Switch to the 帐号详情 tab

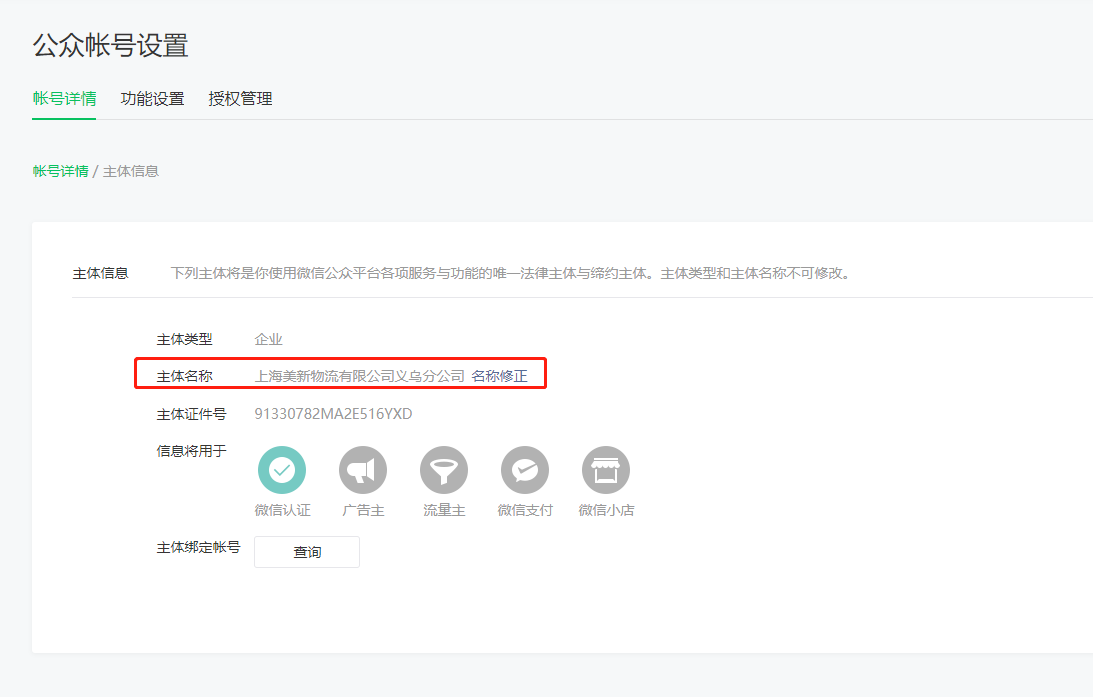click(64, 99)
